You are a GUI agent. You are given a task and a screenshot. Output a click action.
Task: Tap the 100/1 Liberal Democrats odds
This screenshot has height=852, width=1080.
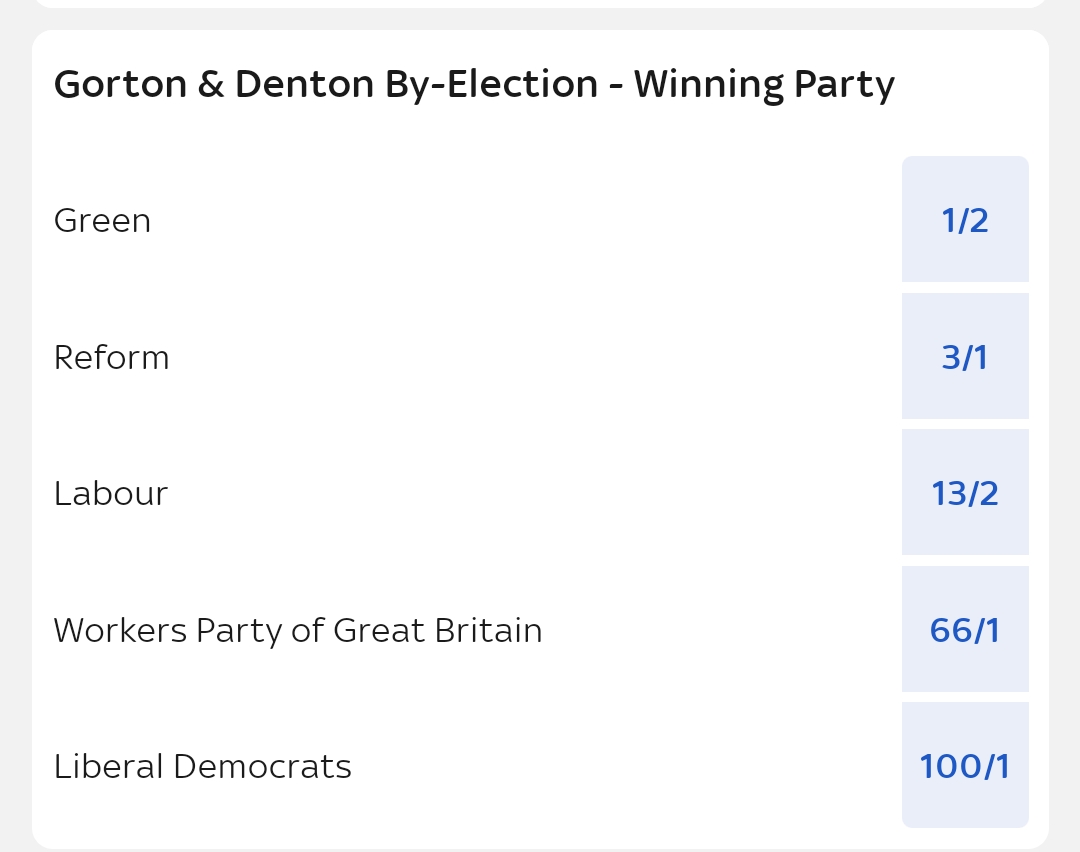[x=965, y=766]
